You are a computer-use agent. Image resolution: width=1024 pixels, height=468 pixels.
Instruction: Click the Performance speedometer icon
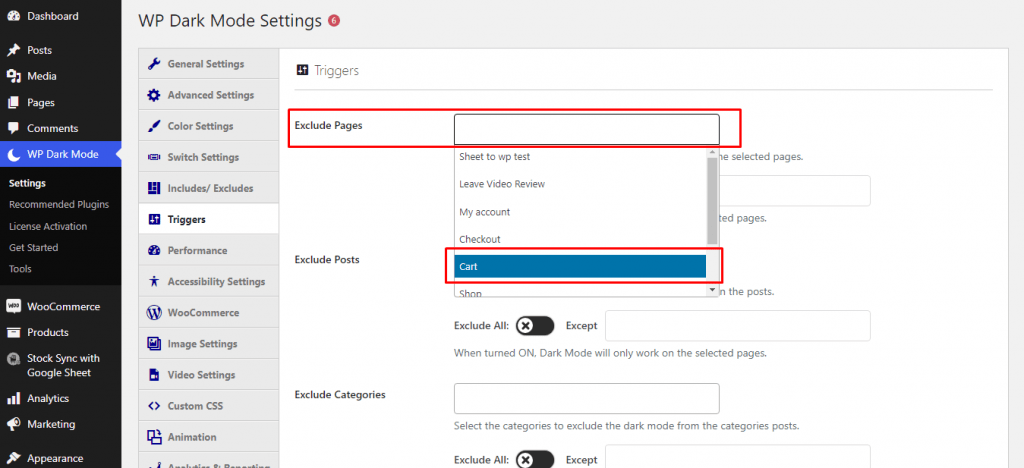click(154, 251)
